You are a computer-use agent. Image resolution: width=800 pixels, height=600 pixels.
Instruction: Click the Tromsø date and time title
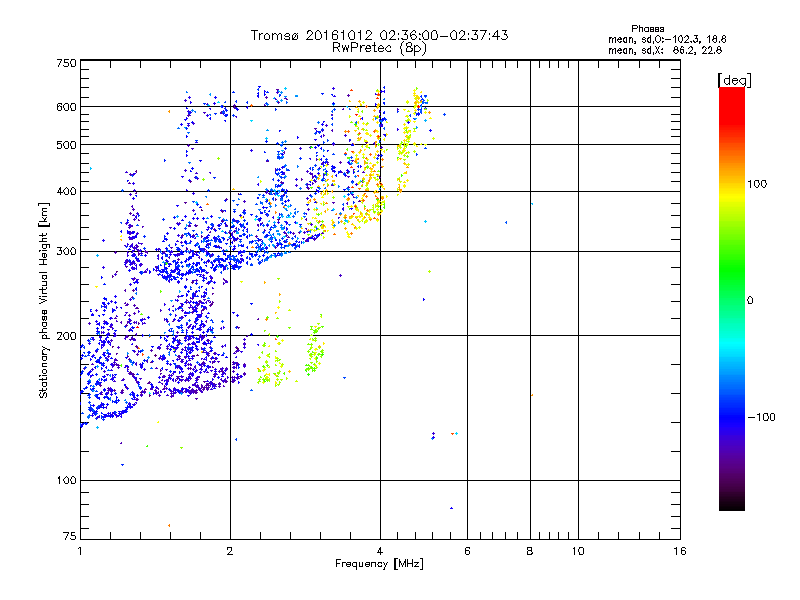(379, 35)
